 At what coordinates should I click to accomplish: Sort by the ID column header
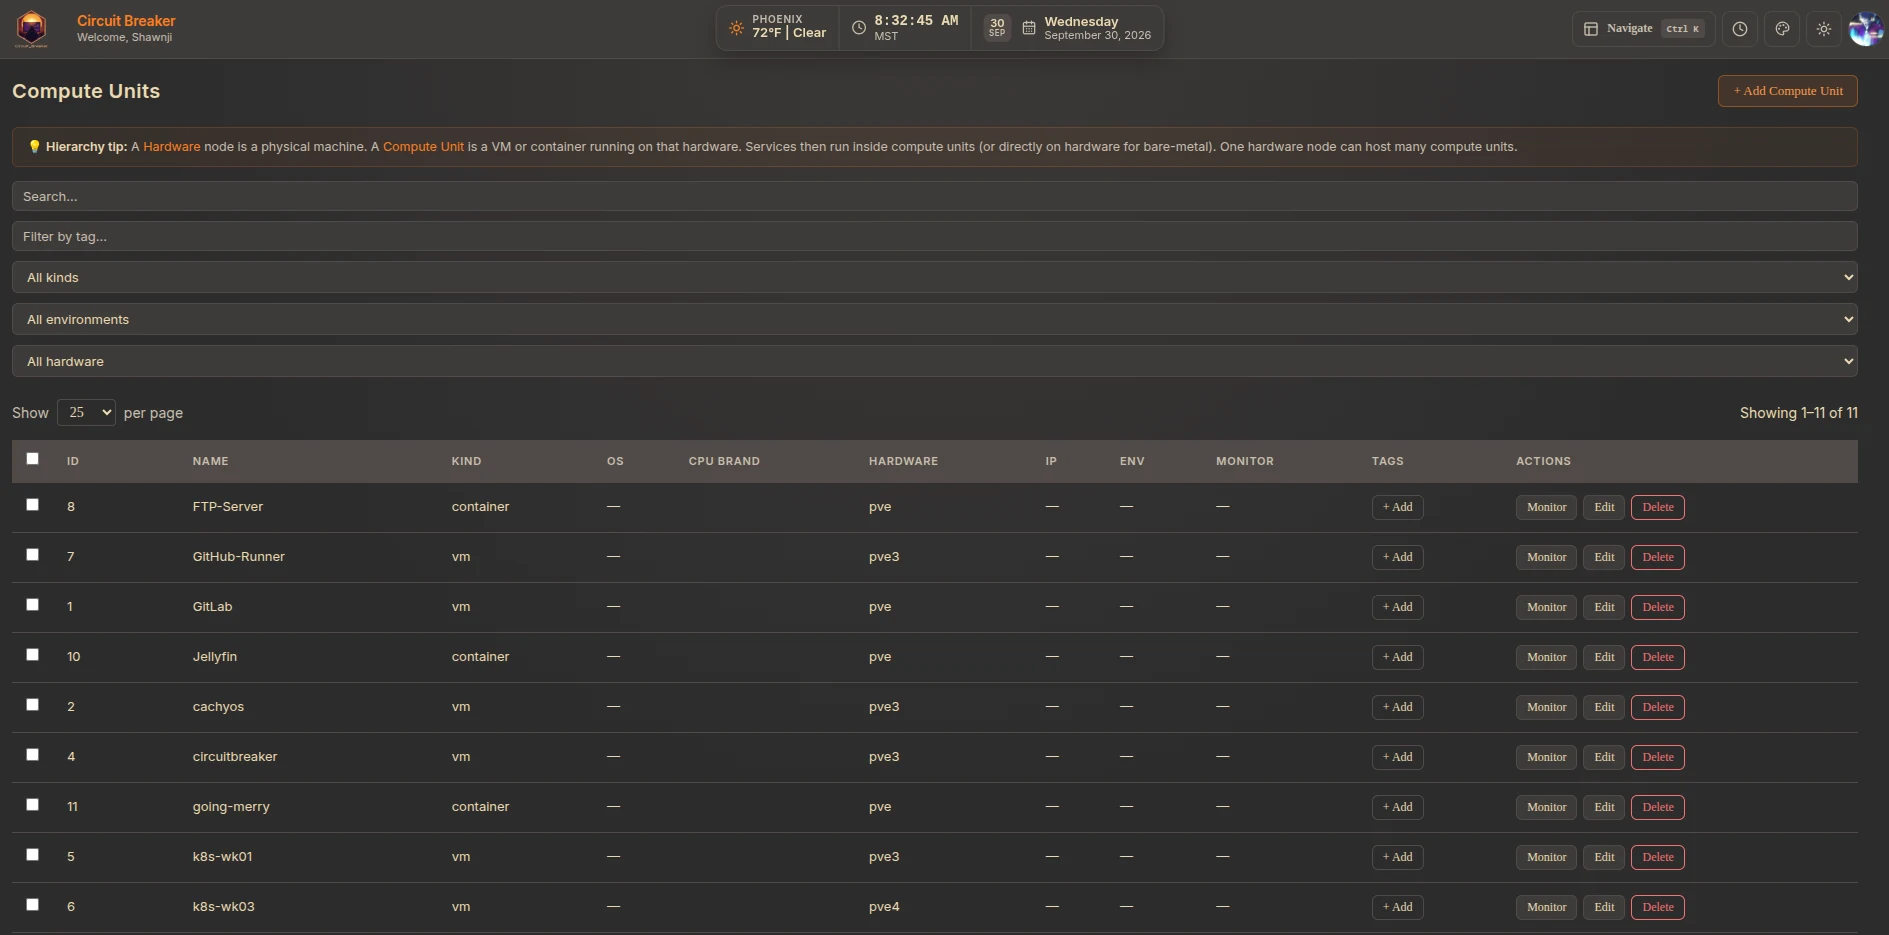tap(73, 461)
